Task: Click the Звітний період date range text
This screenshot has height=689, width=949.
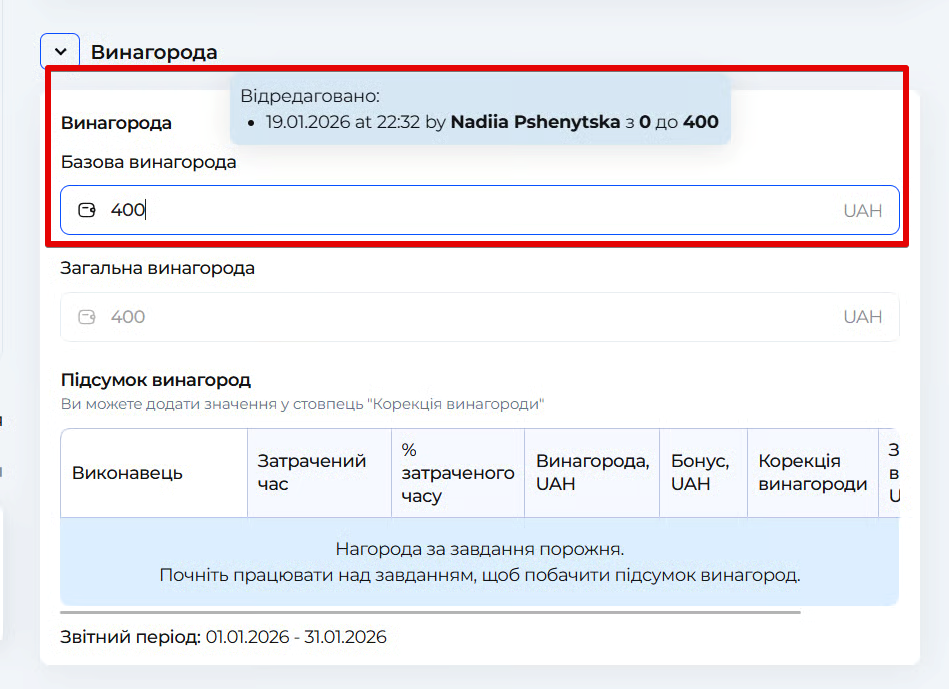Action: (x=295, y=637)
